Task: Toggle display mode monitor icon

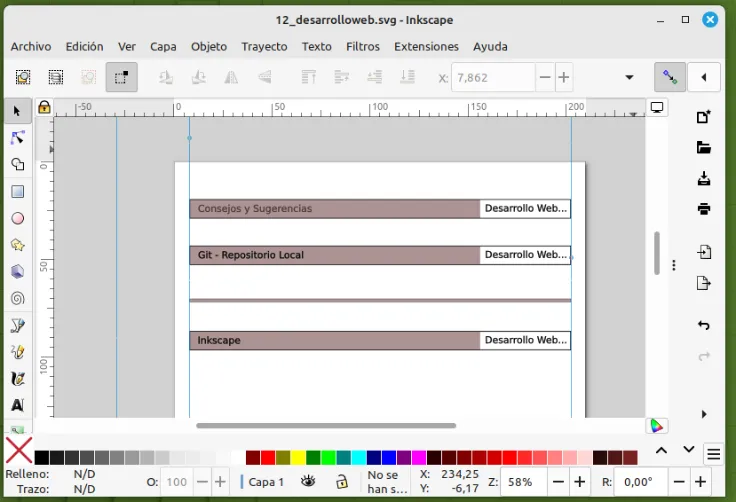Action: pyautogui.click(x=657, y=108)
